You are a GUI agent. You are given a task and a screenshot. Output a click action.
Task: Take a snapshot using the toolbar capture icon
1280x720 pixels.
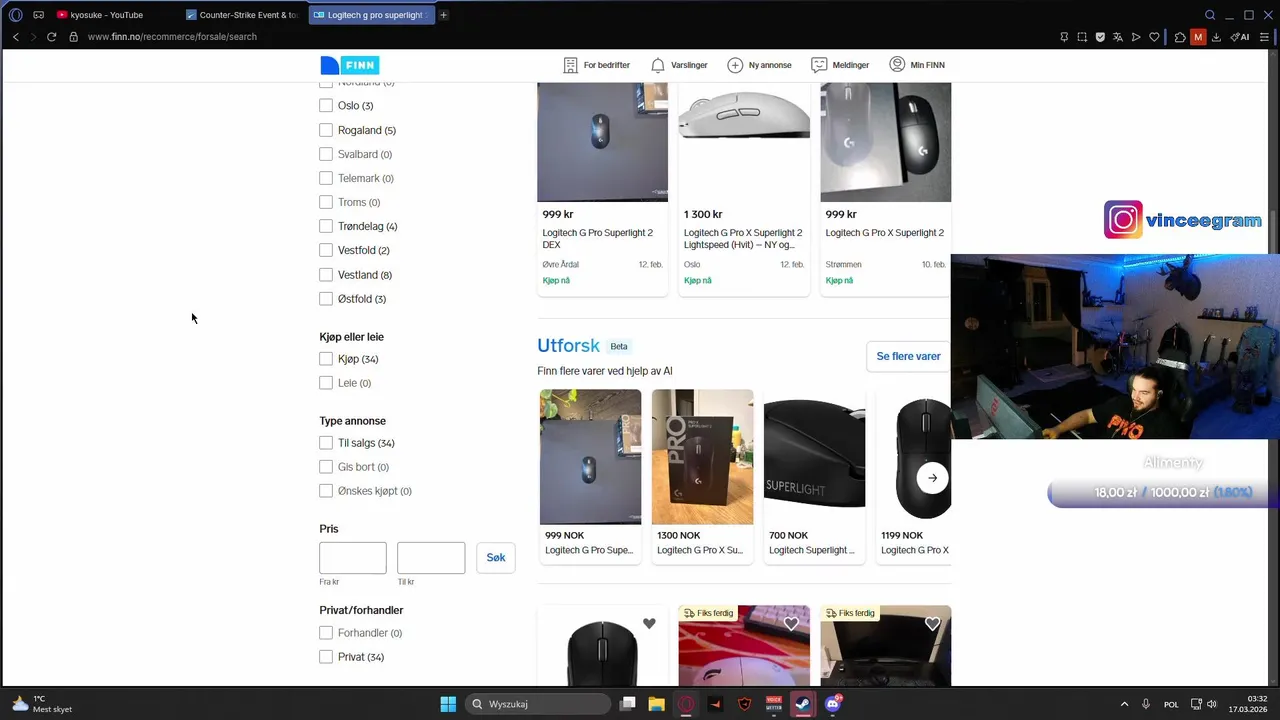1082,37
